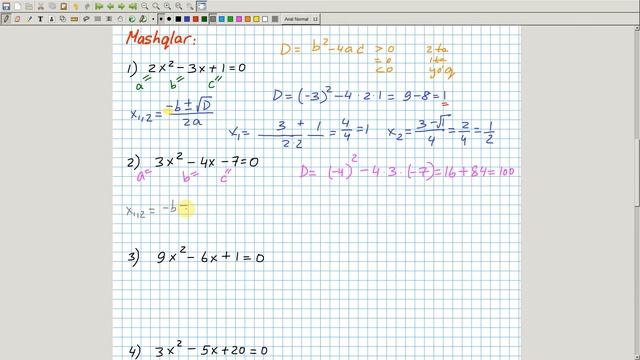
Task: Pick the dark green pen color
Action: click(204, 19)
